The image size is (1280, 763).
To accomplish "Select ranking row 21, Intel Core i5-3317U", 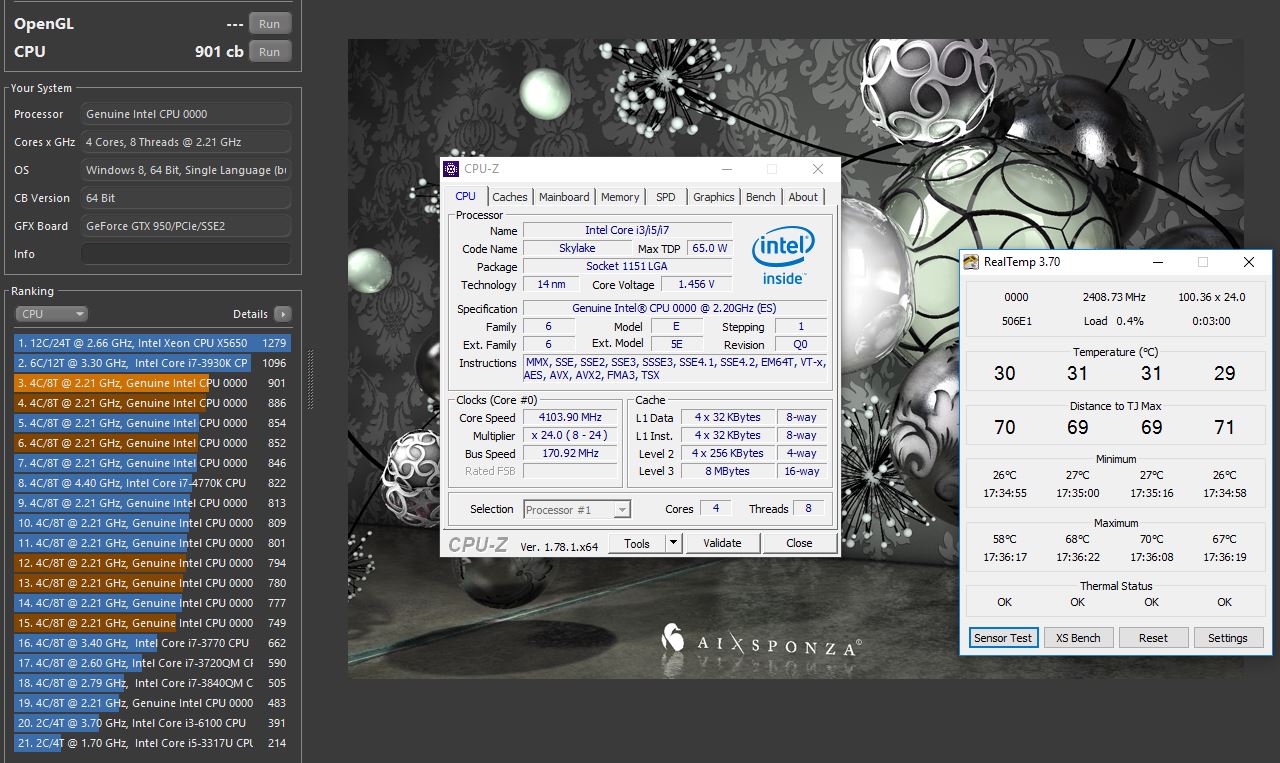I will pos(152,743).
